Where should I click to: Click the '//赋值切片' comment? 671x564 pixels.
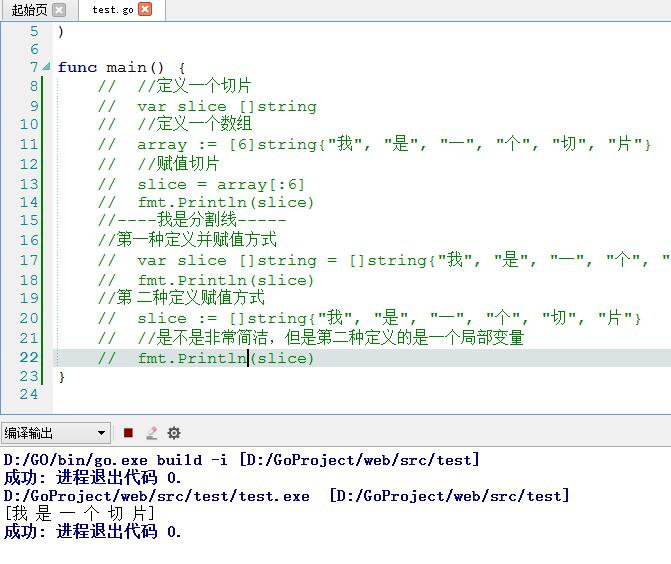tap(178, 163)
